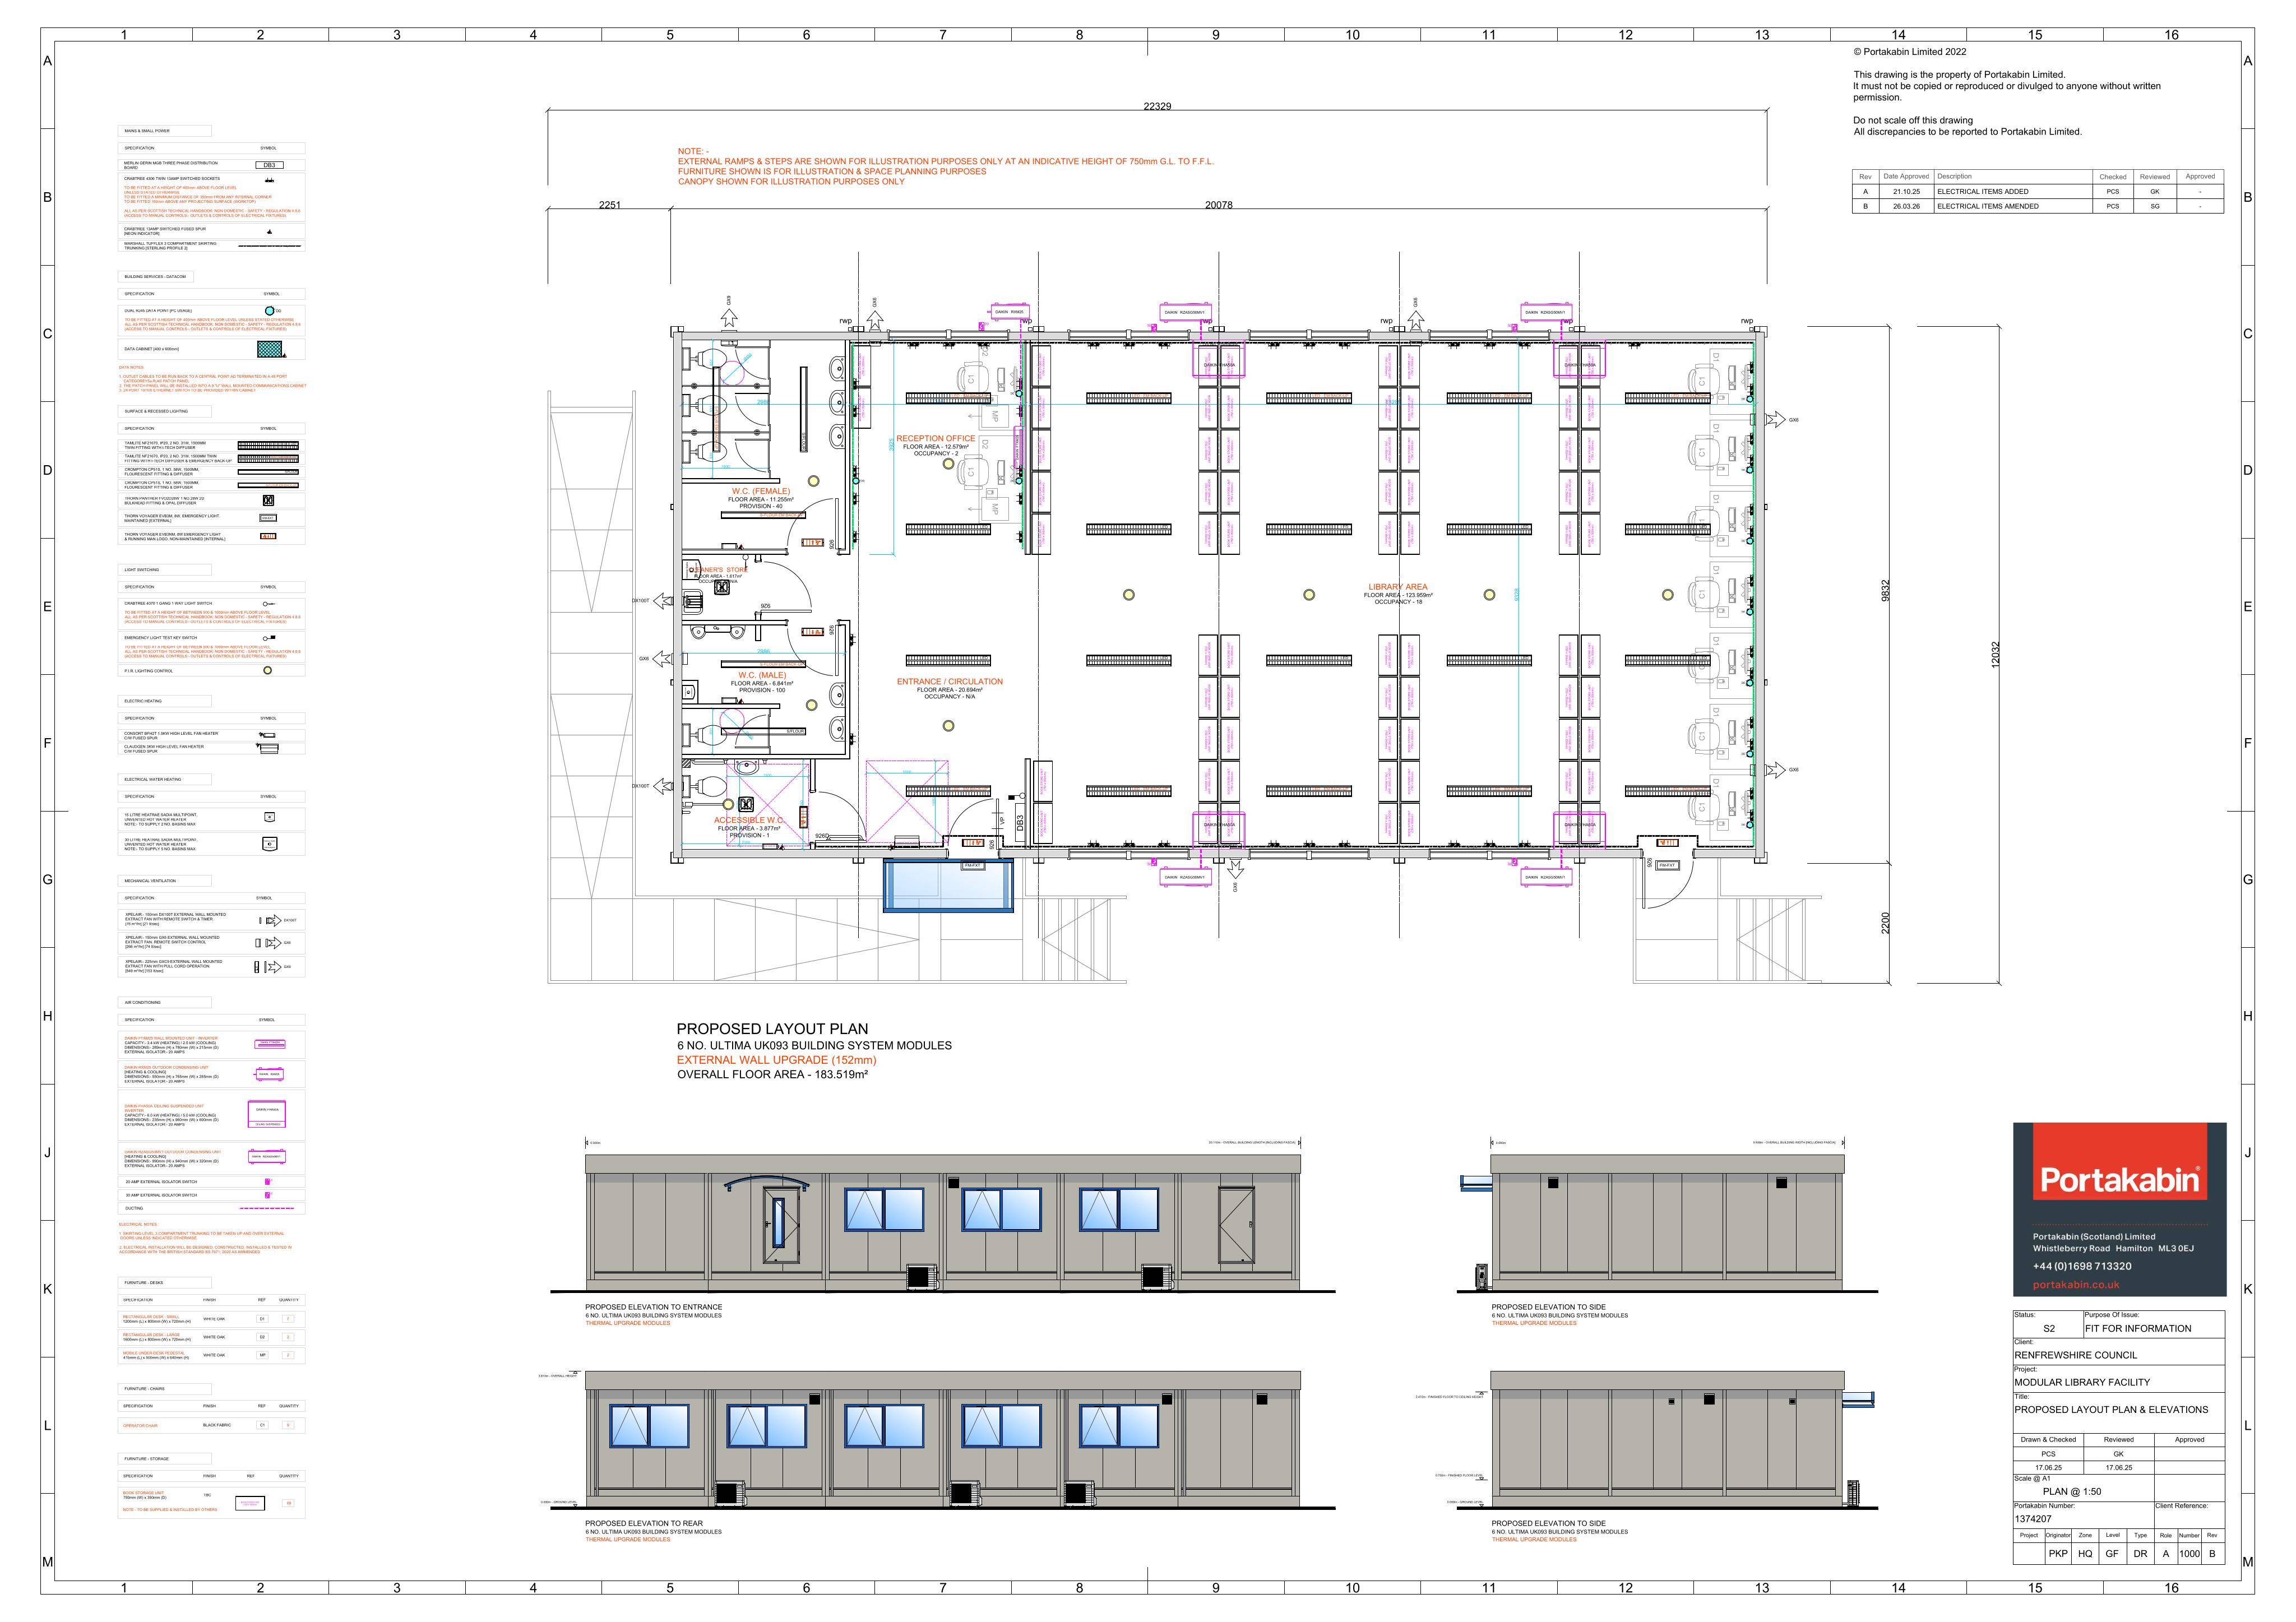
Task: Click the Portakabin red logo
Action: pyautogui.click(x=2120, y=1179)
